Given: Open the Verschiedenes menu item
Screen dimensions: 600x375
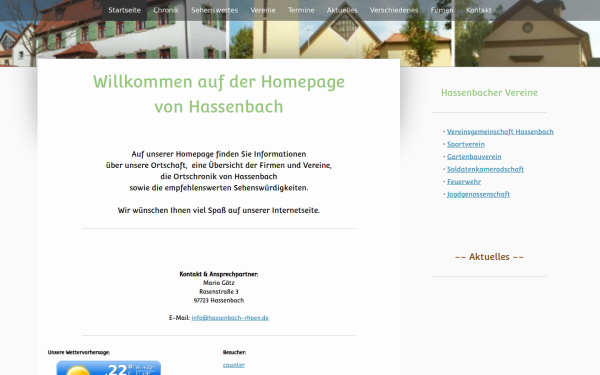Looking at the screenshot, I should pos(394,10).
